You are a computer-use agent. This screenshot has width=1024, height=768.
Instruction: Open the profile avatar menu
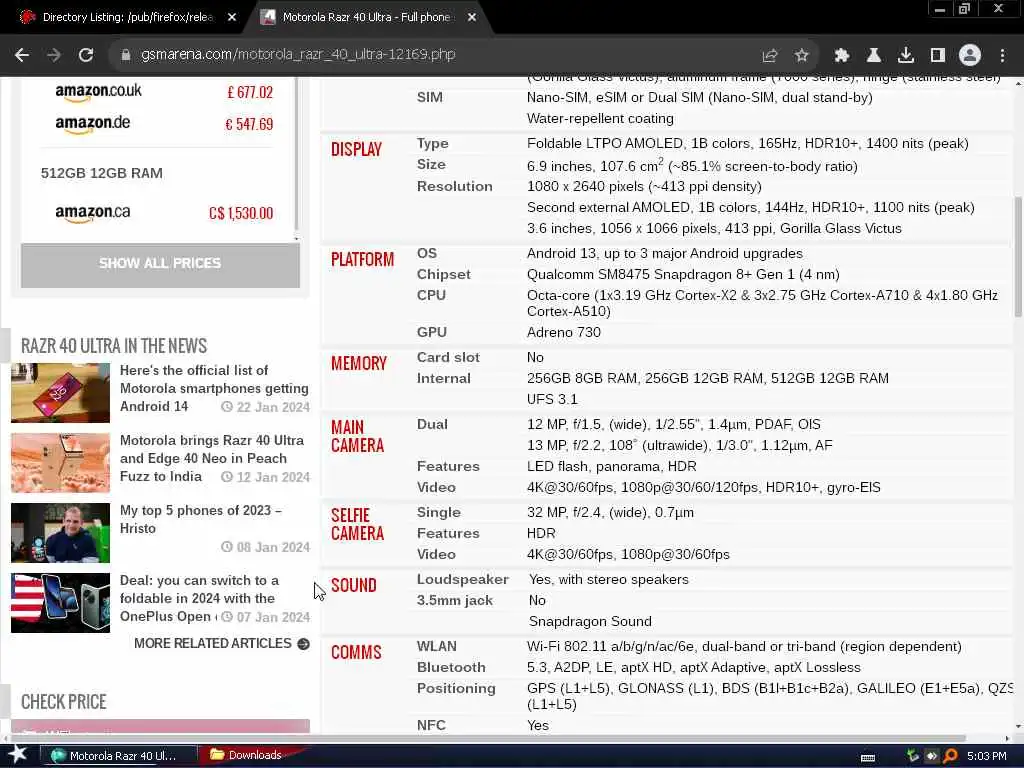click(970, 56)
